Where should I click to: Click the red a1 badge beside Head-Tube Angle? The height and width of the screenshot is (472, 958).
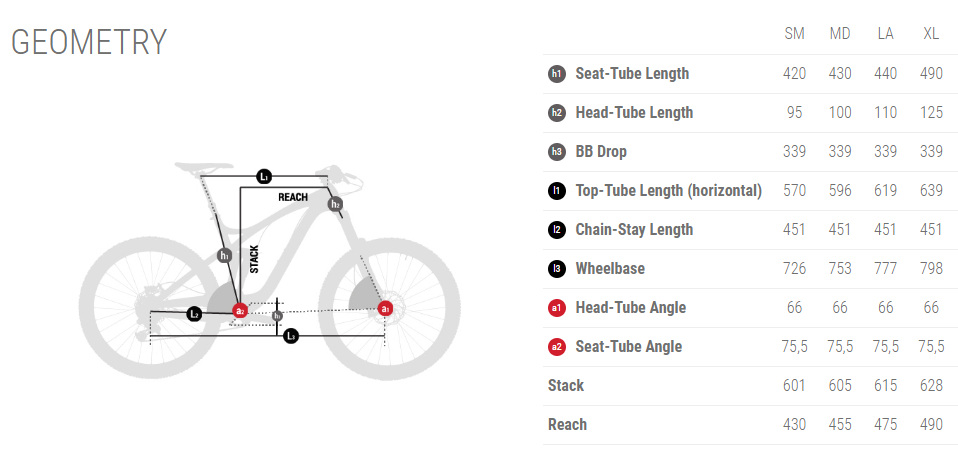click(x=557, y=308)
